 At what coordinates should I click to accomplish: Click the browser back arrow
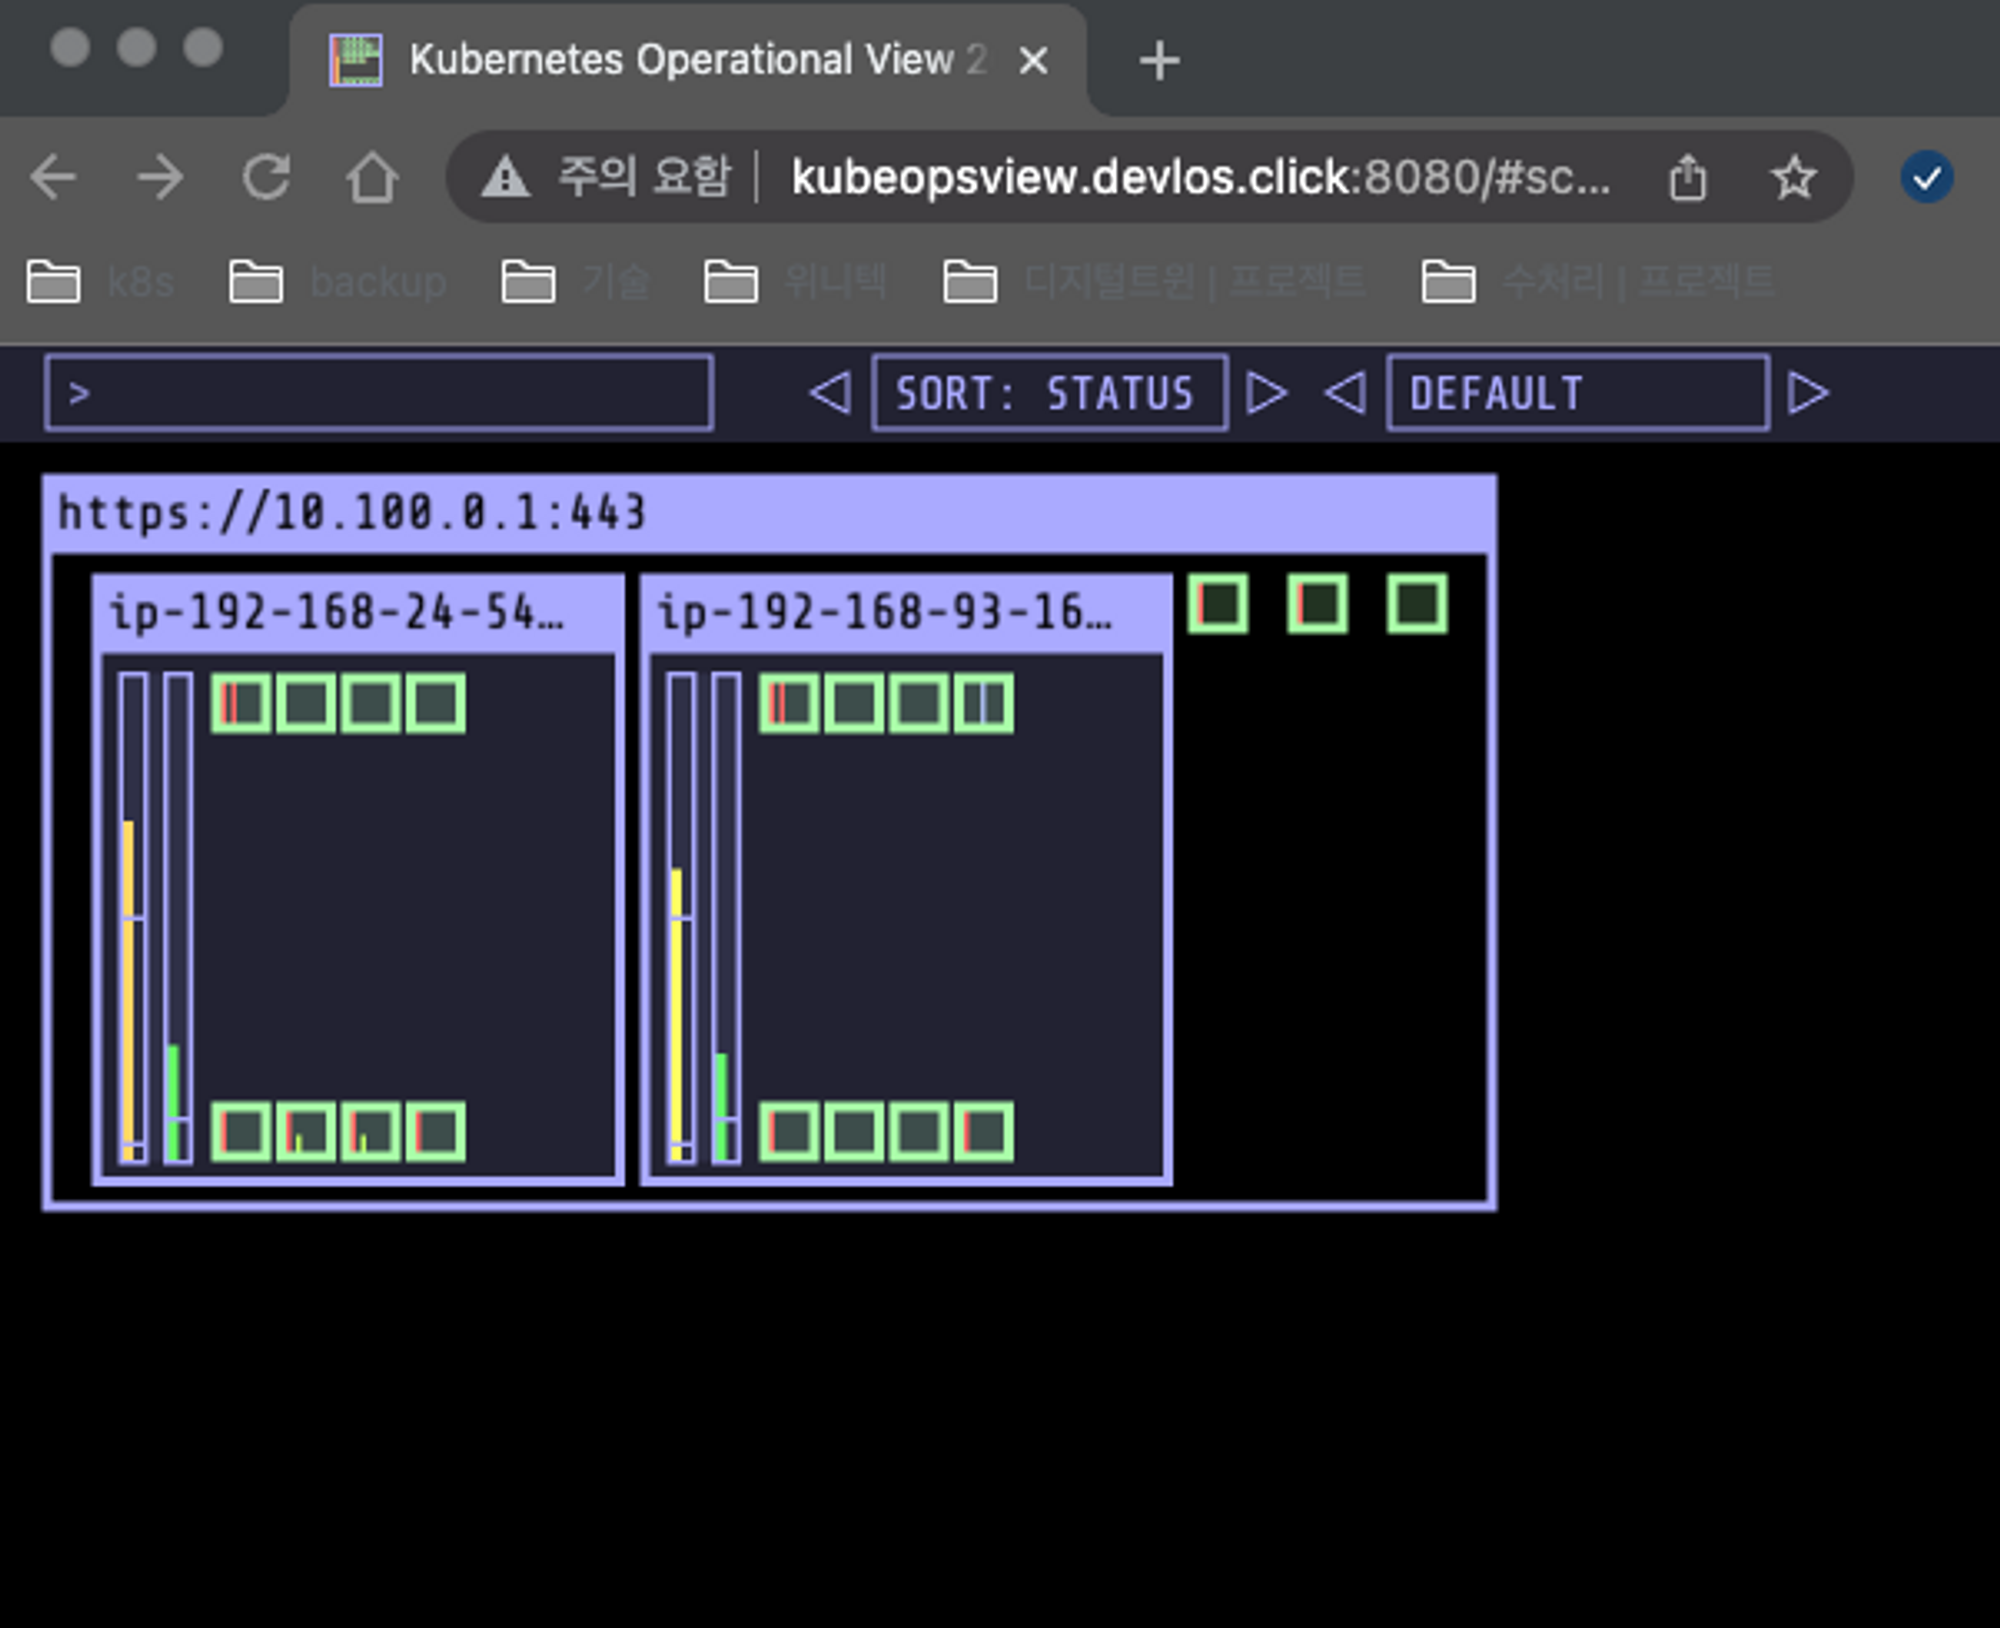pyautogui.click(x=53, y=178)
